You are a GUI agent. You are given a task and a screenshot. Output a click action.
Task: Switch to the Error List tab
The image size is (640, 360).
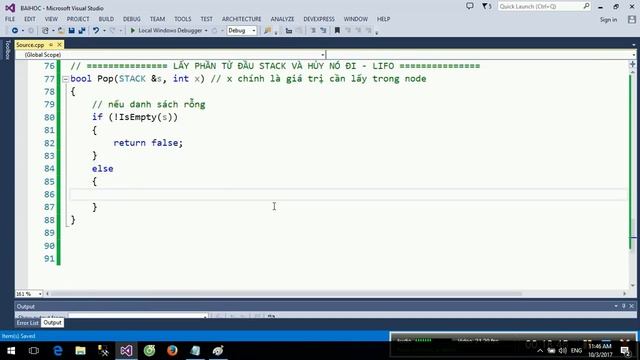[x=28, y=323]
